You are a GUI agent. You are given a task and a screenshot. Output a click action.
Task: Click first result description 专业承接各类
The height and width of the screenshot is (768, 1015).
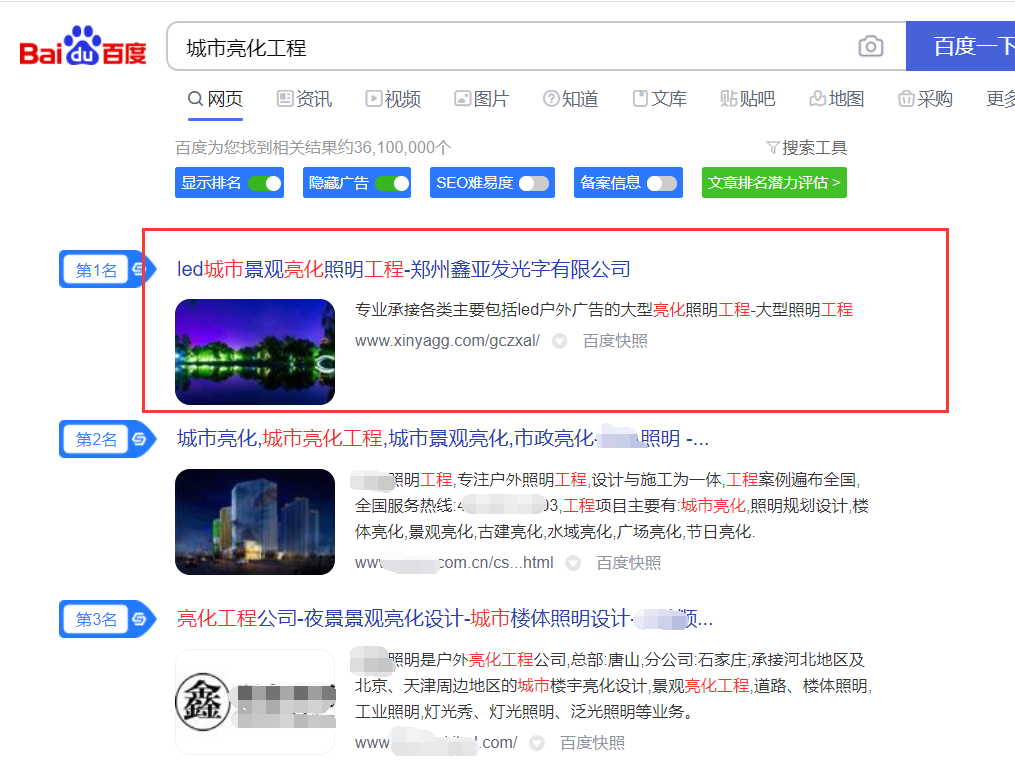(604, 310)
